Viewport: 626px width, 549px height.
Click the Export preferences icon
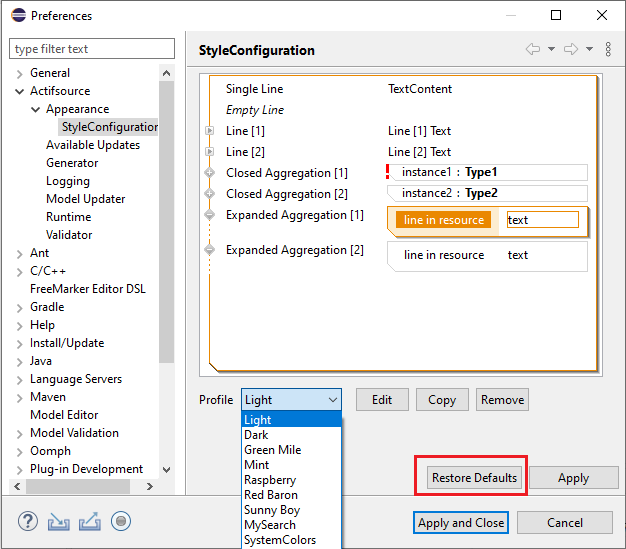pos(90,521)
